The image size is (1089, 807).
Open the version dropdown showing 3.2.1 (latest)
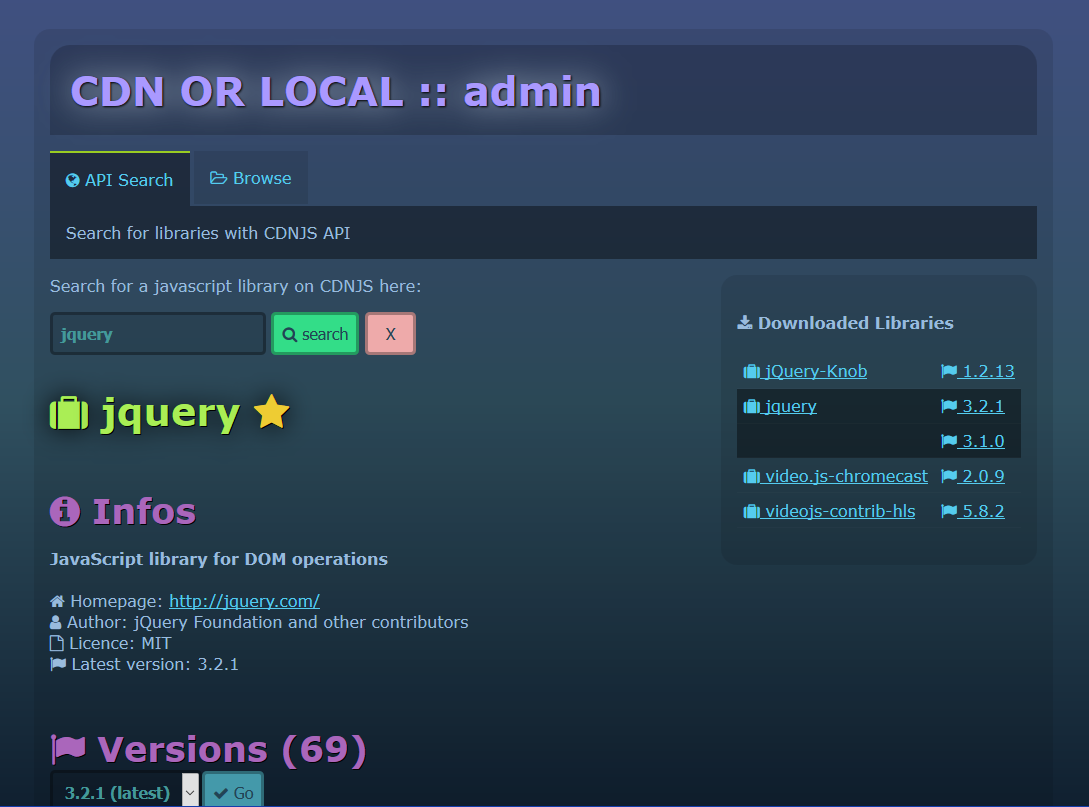pyautogui.click(x=125, y=792)
